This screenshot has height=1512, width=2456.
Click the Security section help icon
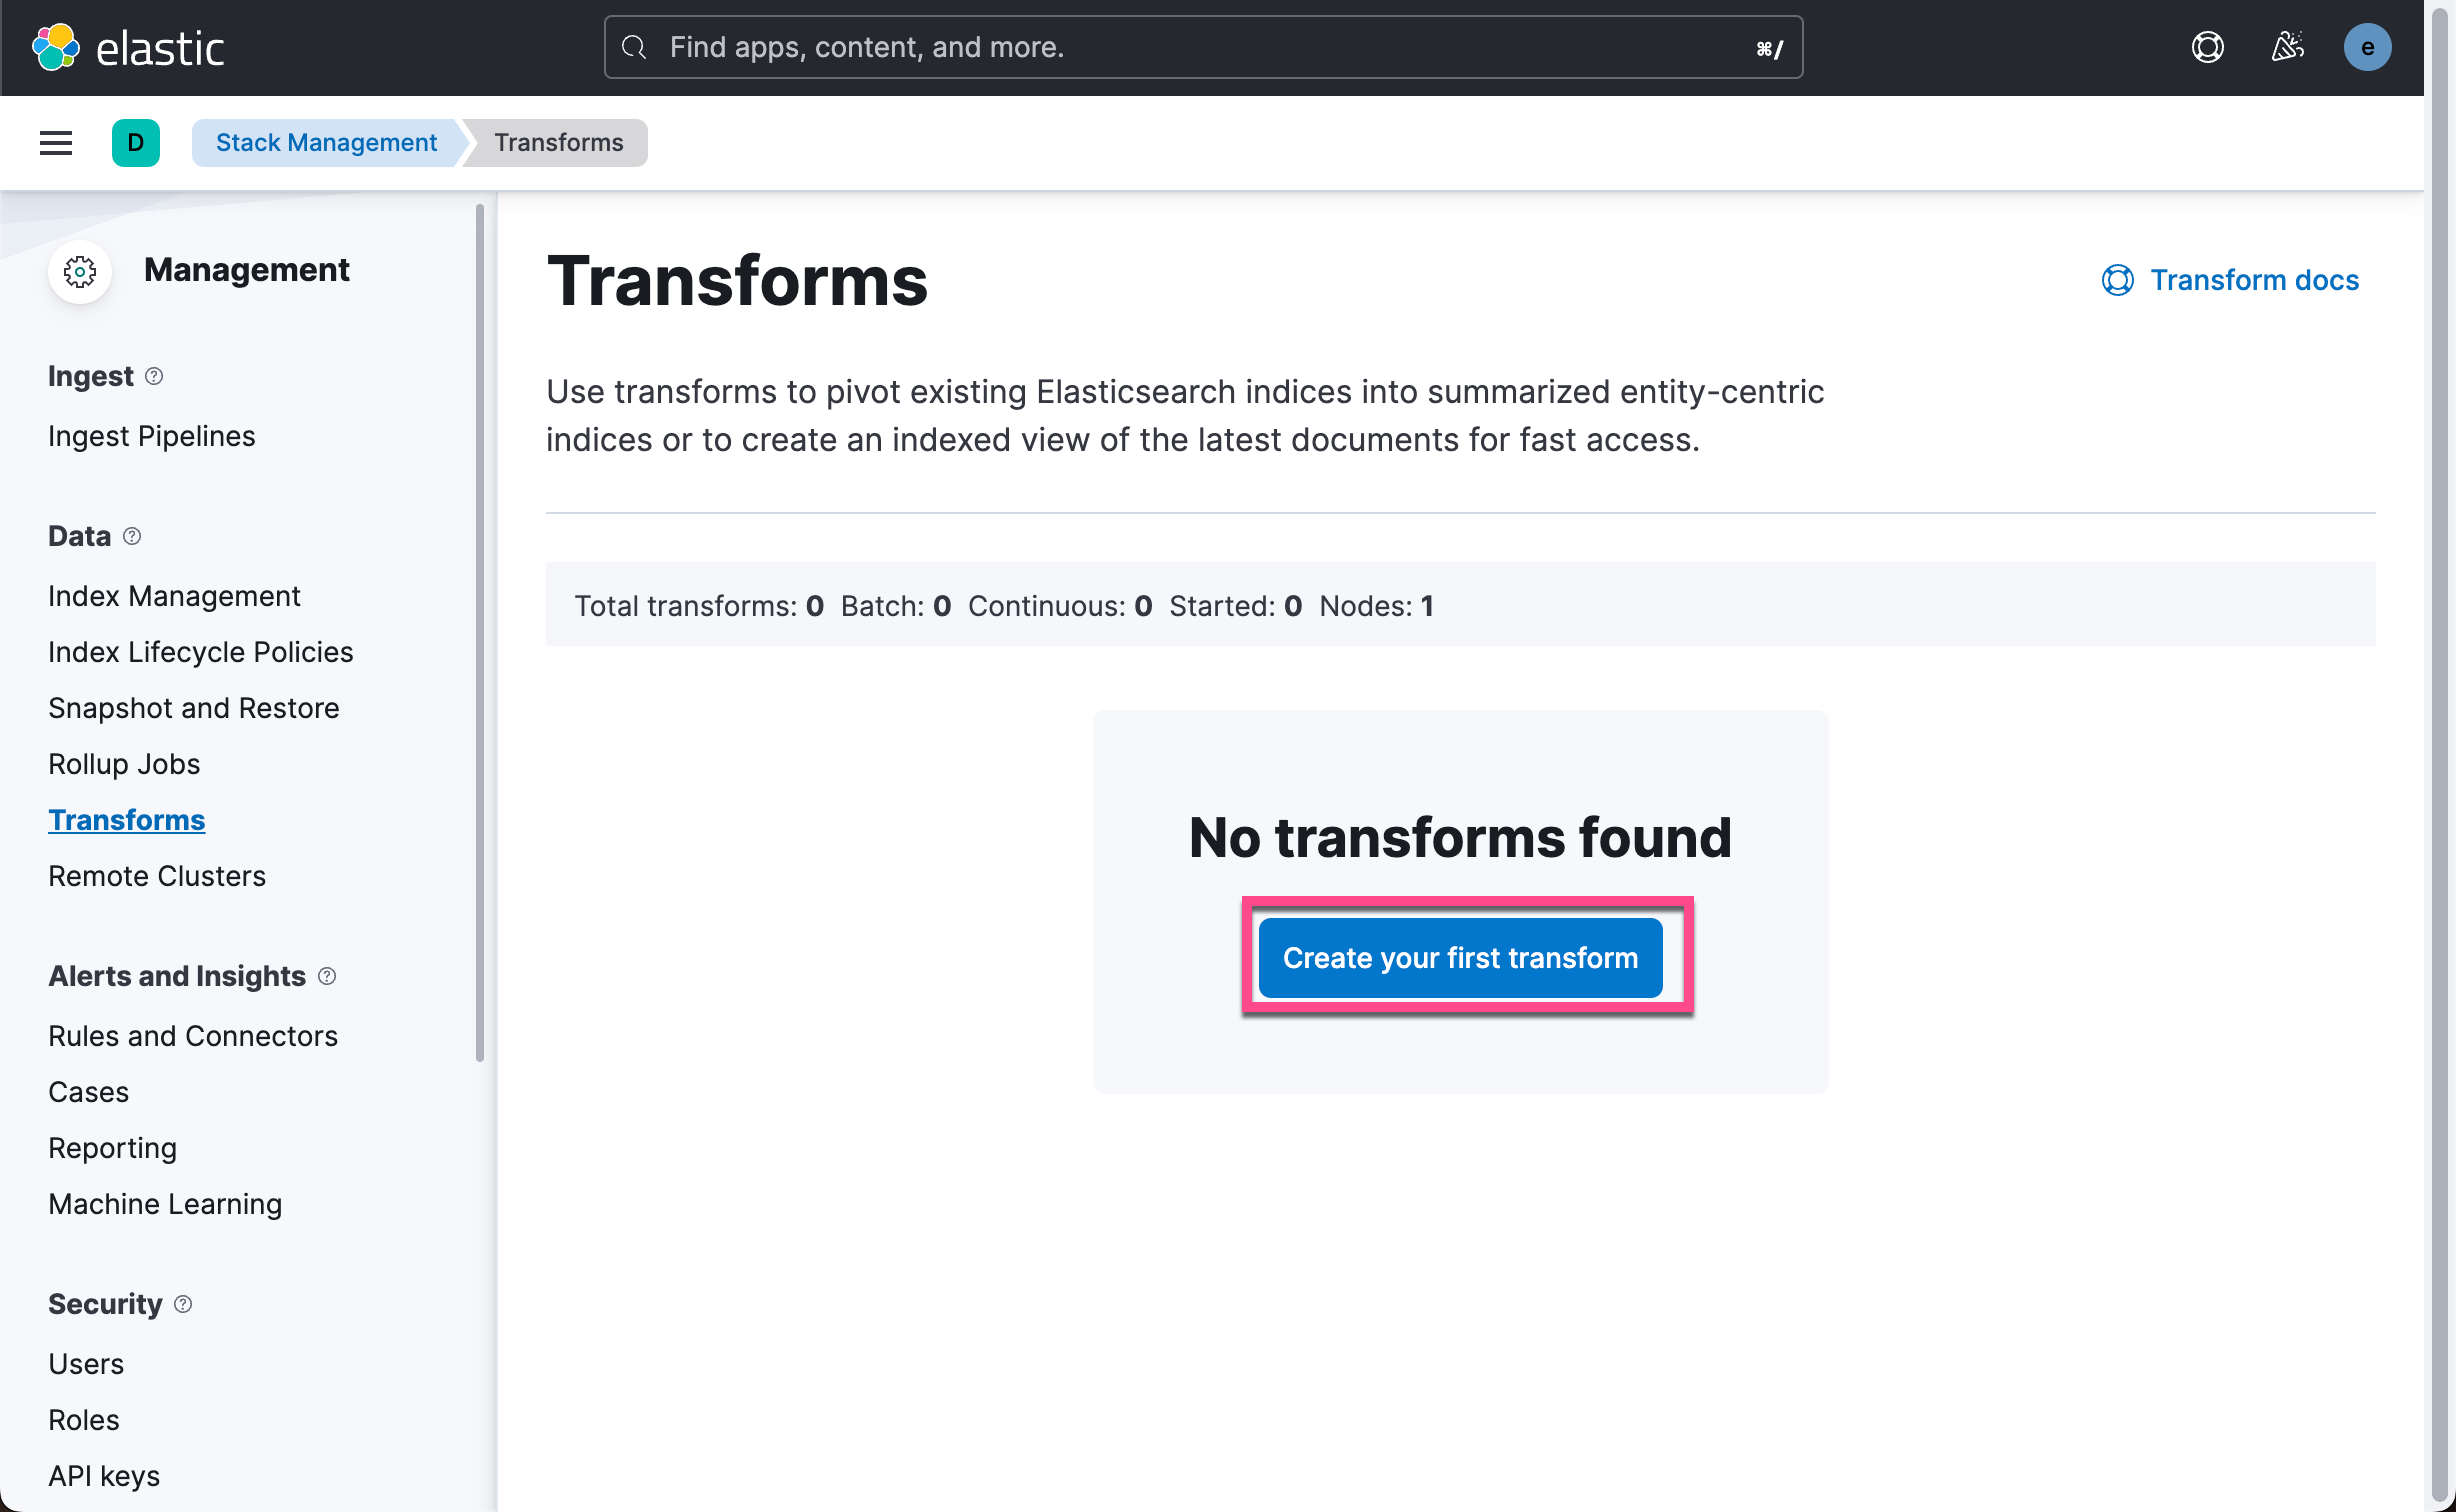point(183,1304)
